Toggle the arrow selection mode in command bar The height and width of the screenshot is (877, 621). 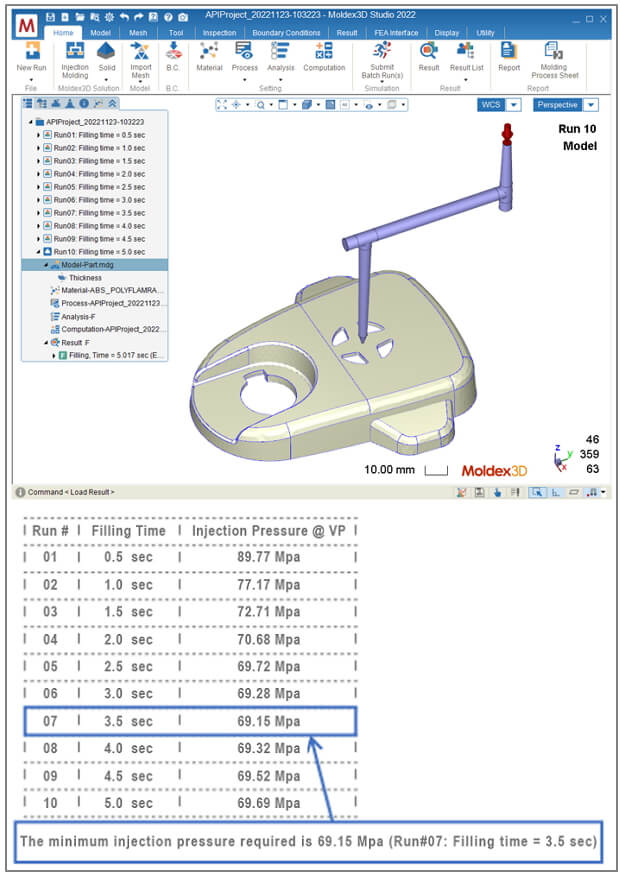click(537, 492)
